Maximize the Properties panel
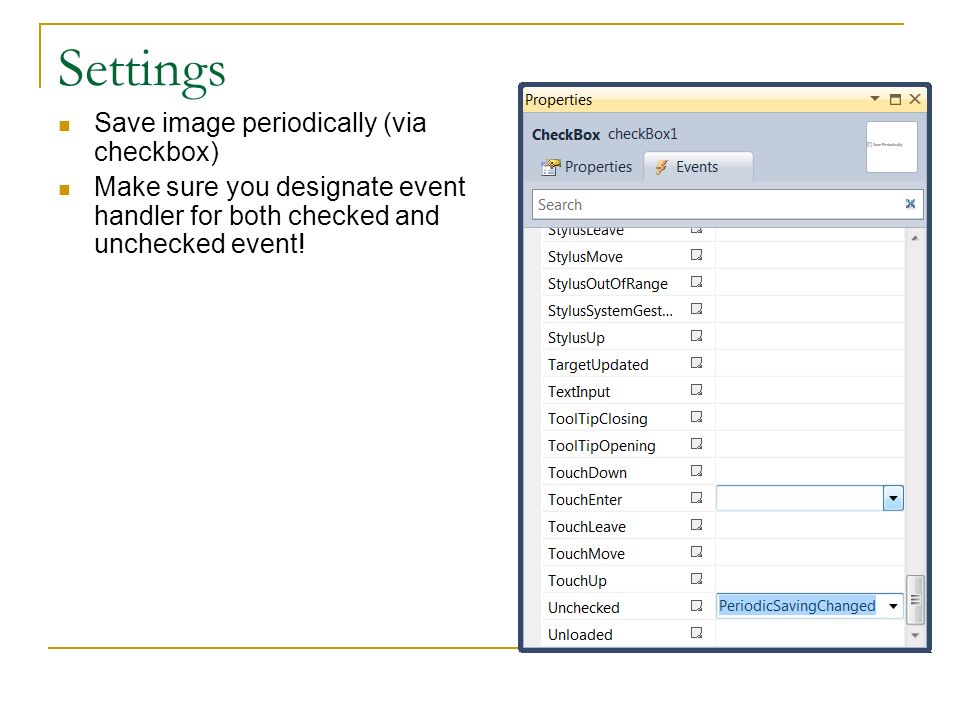 [895, 99]
